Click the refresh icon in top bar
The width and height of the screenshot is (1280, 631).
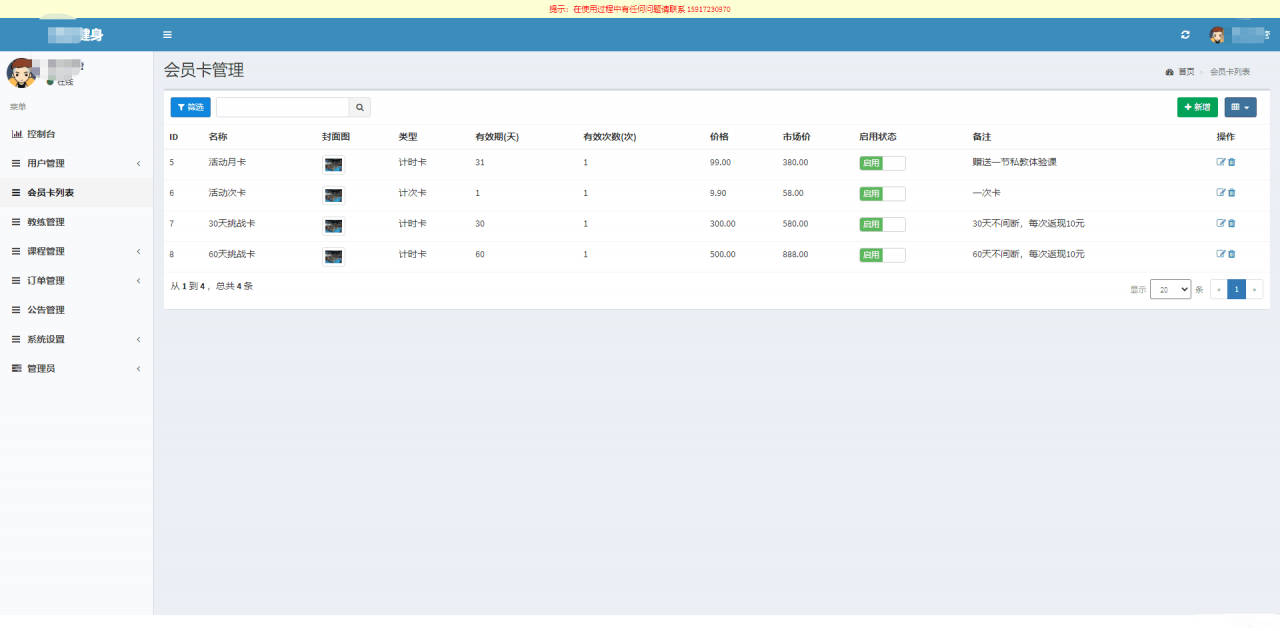pos(1185,35)
